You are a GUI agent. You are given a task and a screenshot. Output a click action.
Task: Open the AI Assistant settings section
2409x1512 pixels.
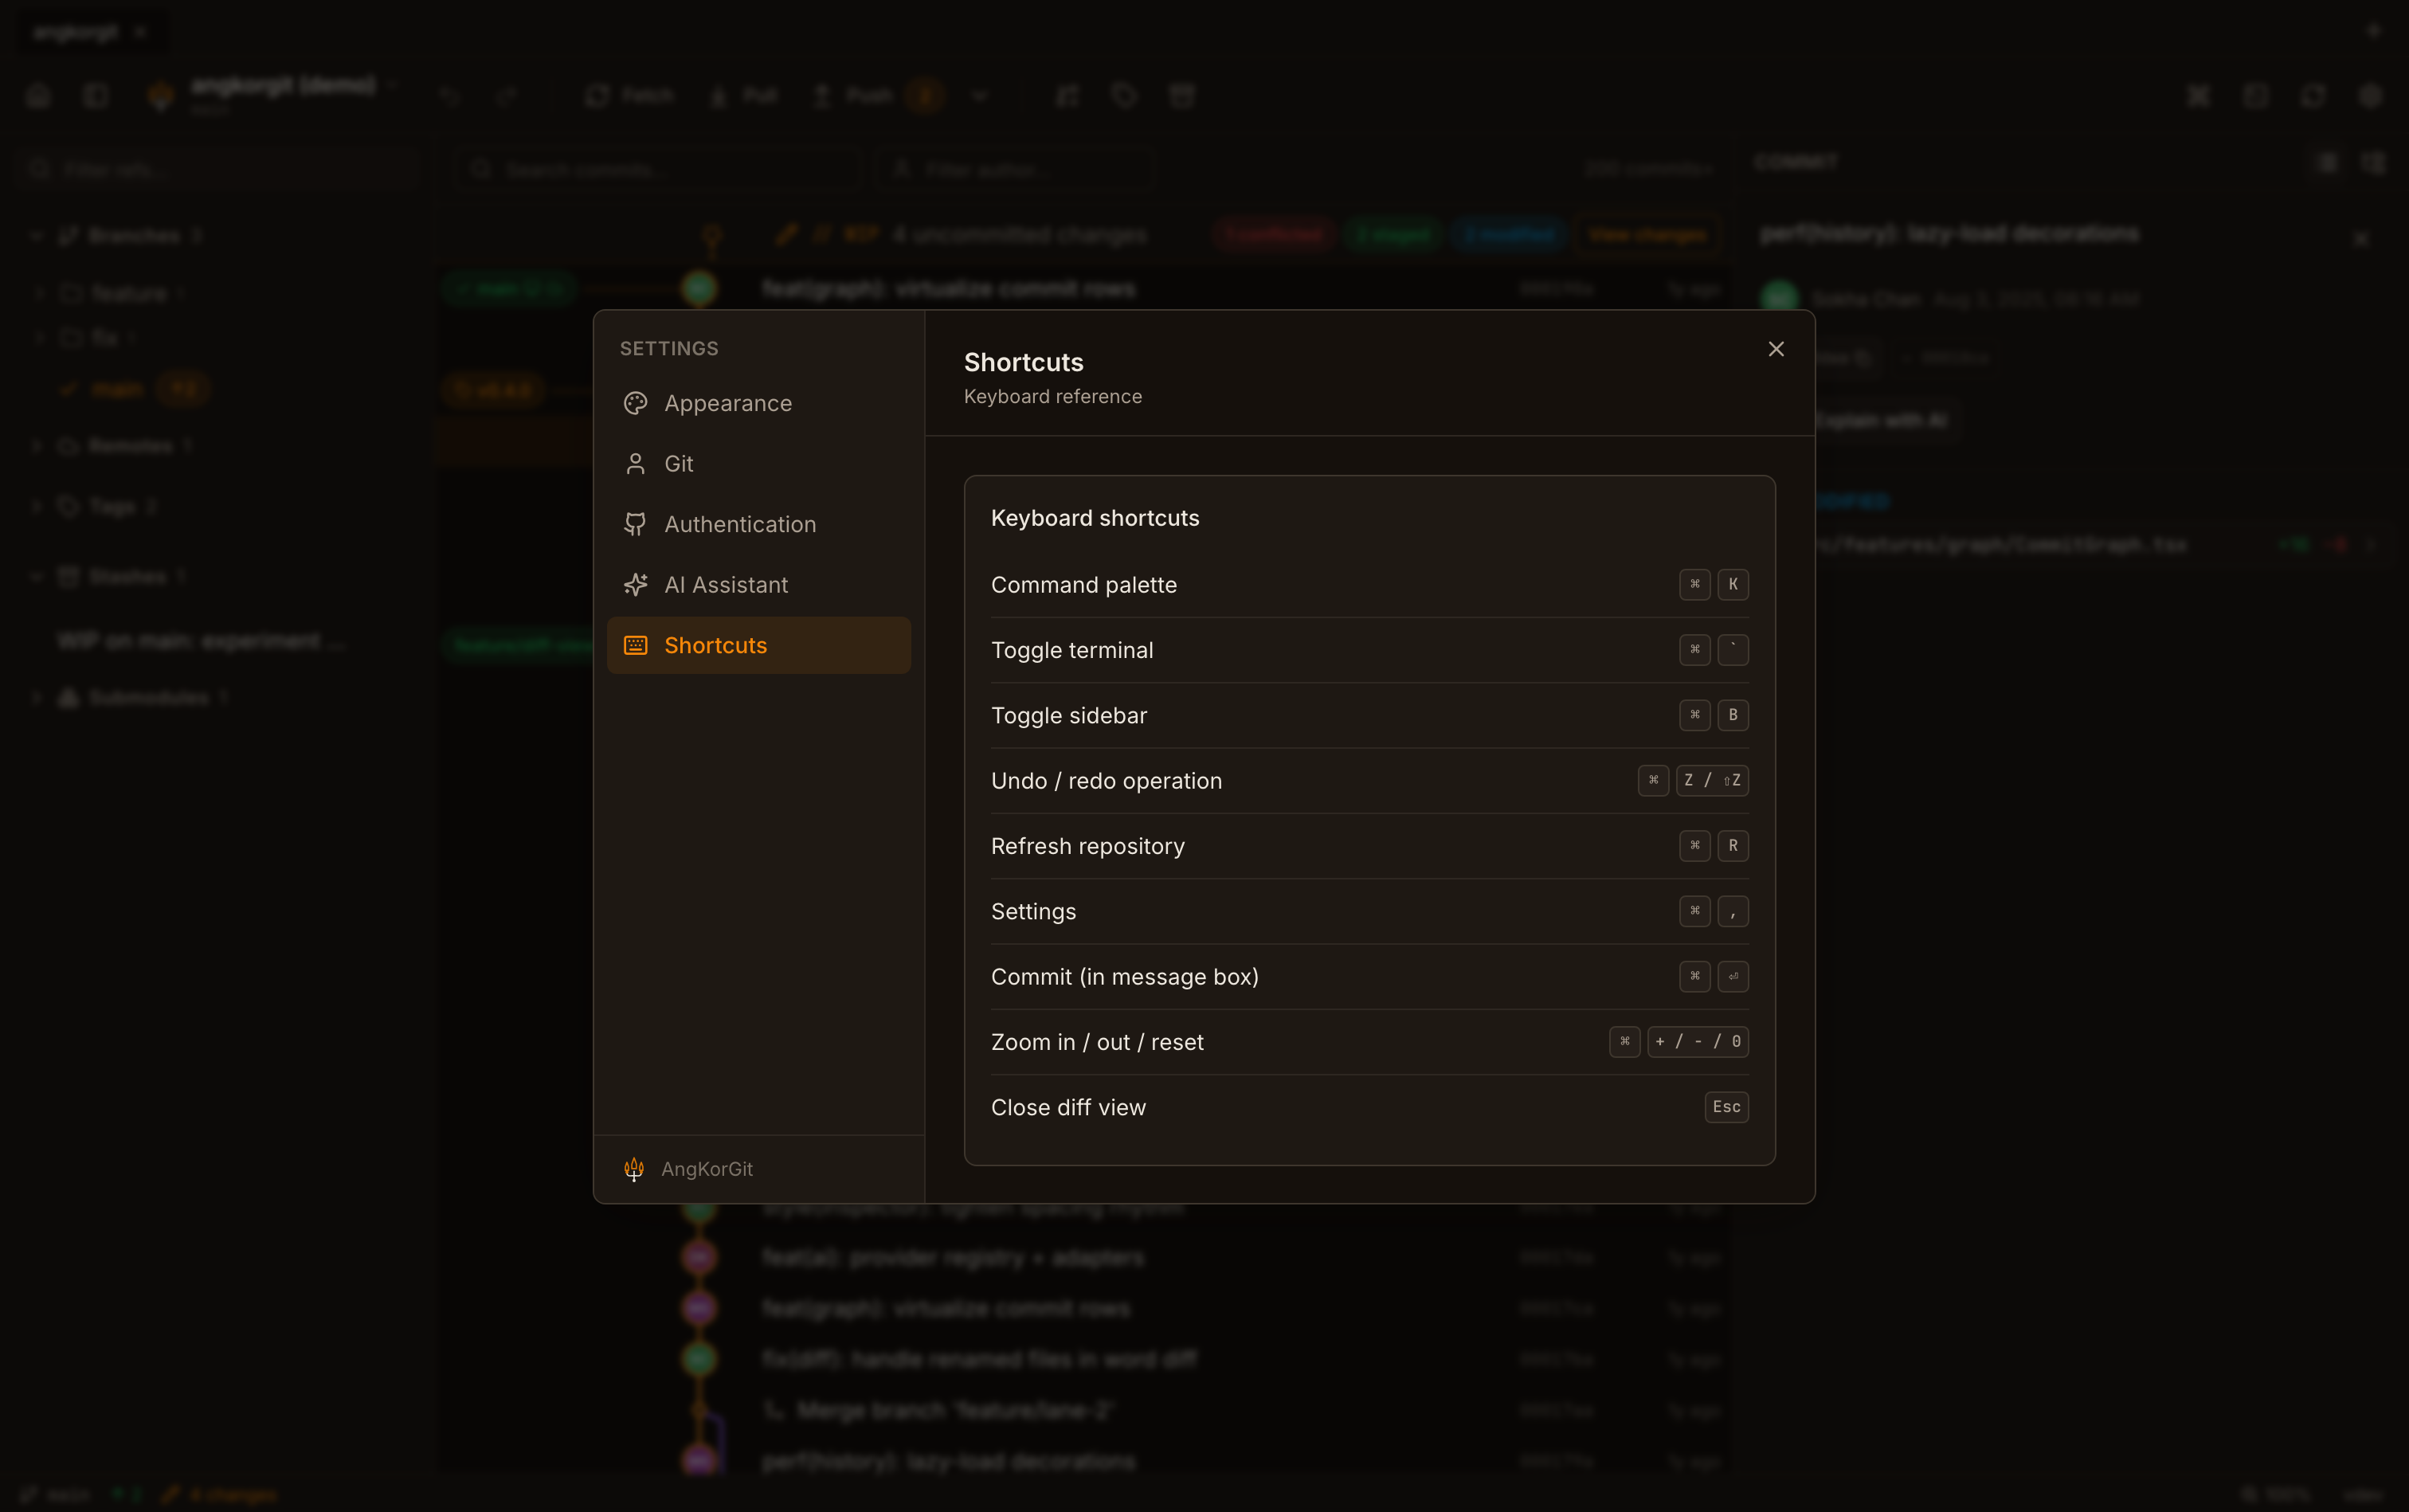click(759, 585)
